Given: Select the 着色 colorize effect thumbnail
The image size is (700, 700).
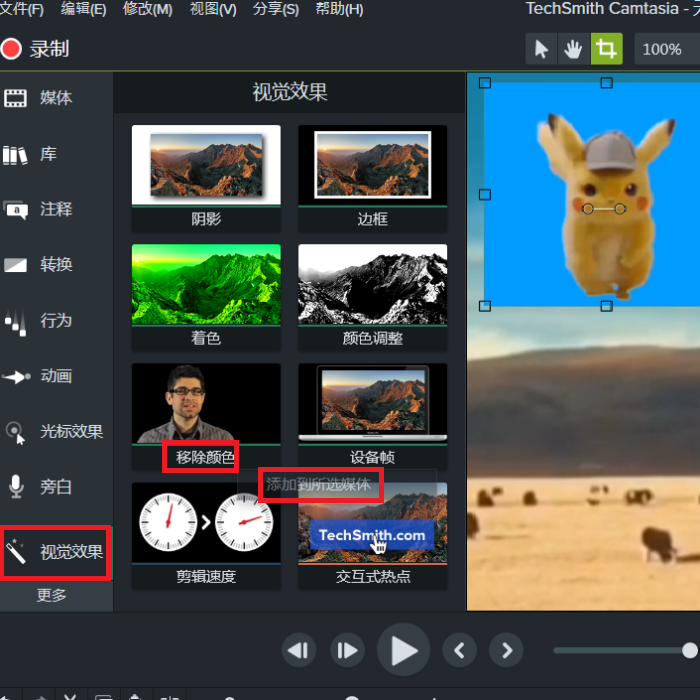Looking at the screenshot, I should tap(206, 284).
